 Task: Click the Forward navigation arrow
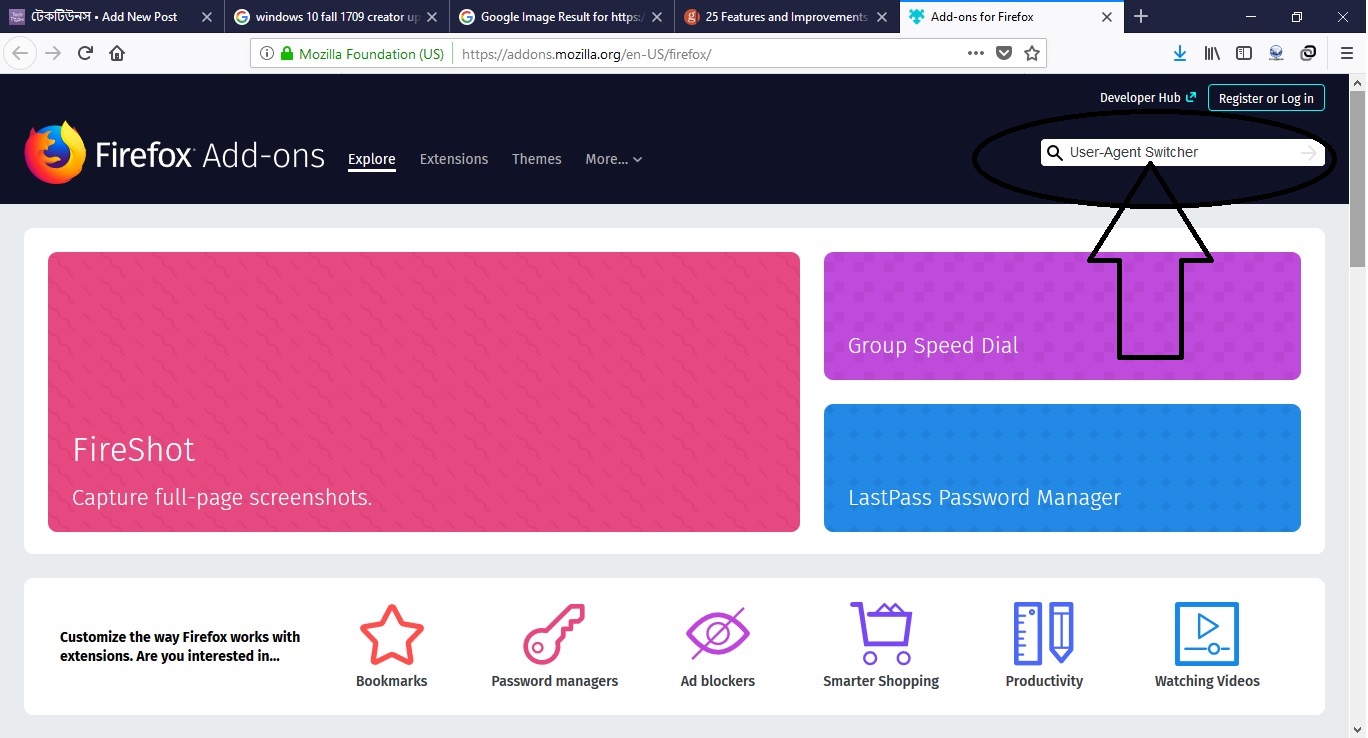[x=54, y=54]
